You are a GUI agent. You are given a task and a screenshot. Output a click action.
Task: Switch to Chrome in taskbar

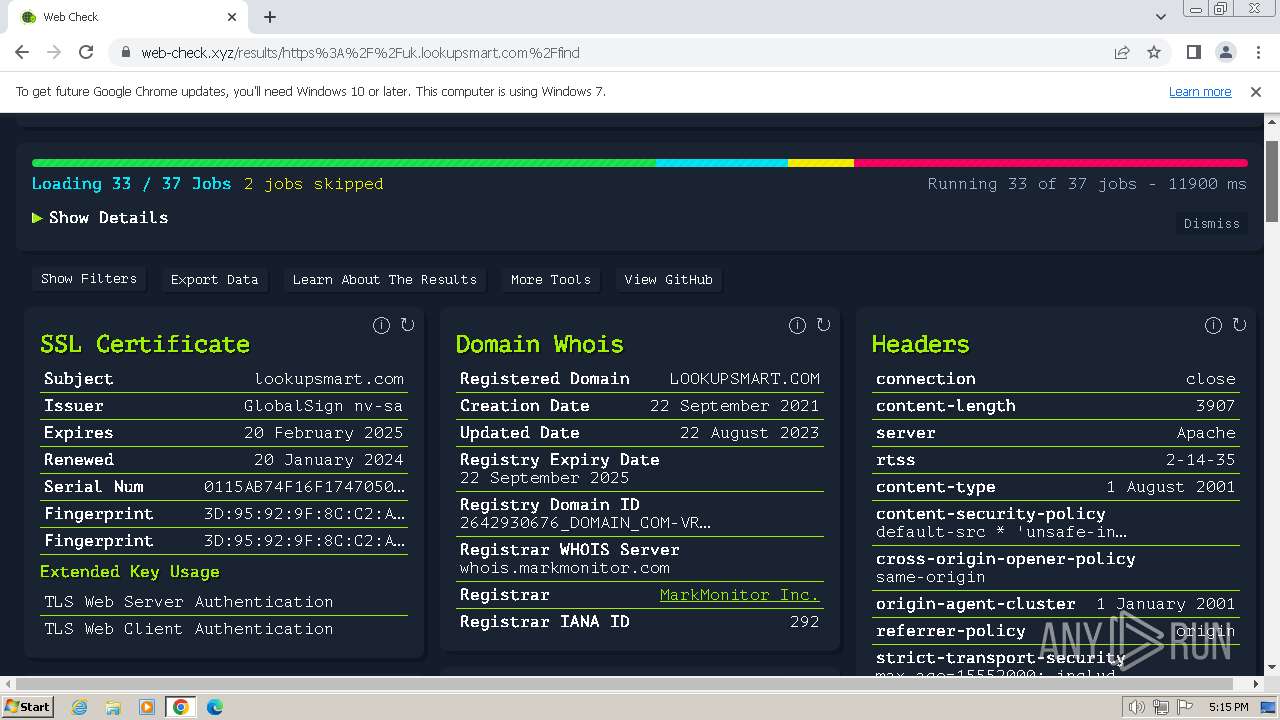click(x=180, y=707)
